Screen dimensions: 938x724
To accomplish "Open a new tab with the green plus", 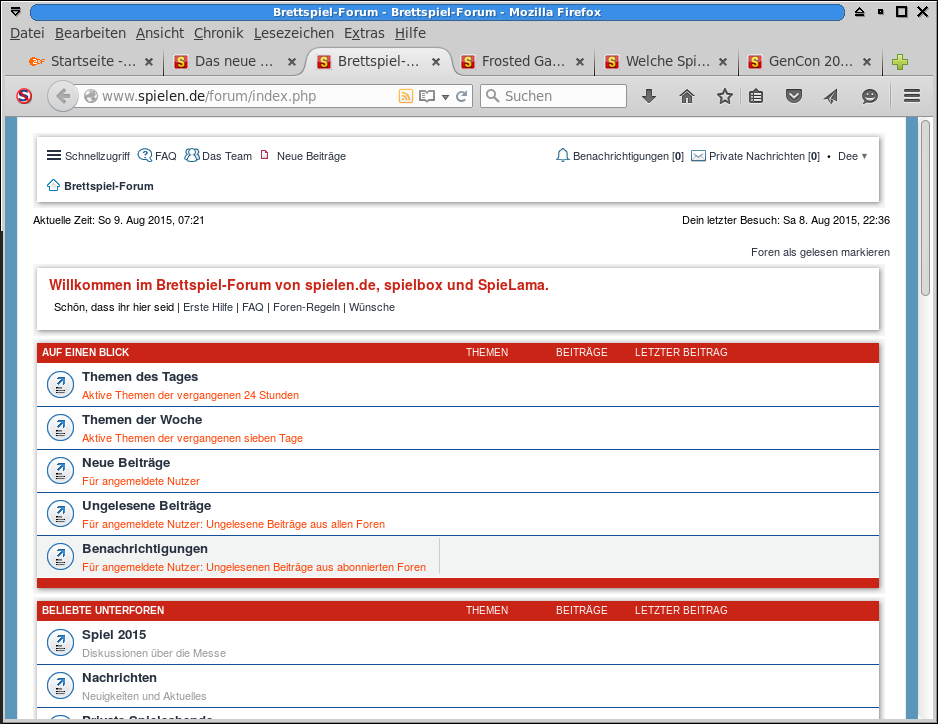I will [900, 62].
